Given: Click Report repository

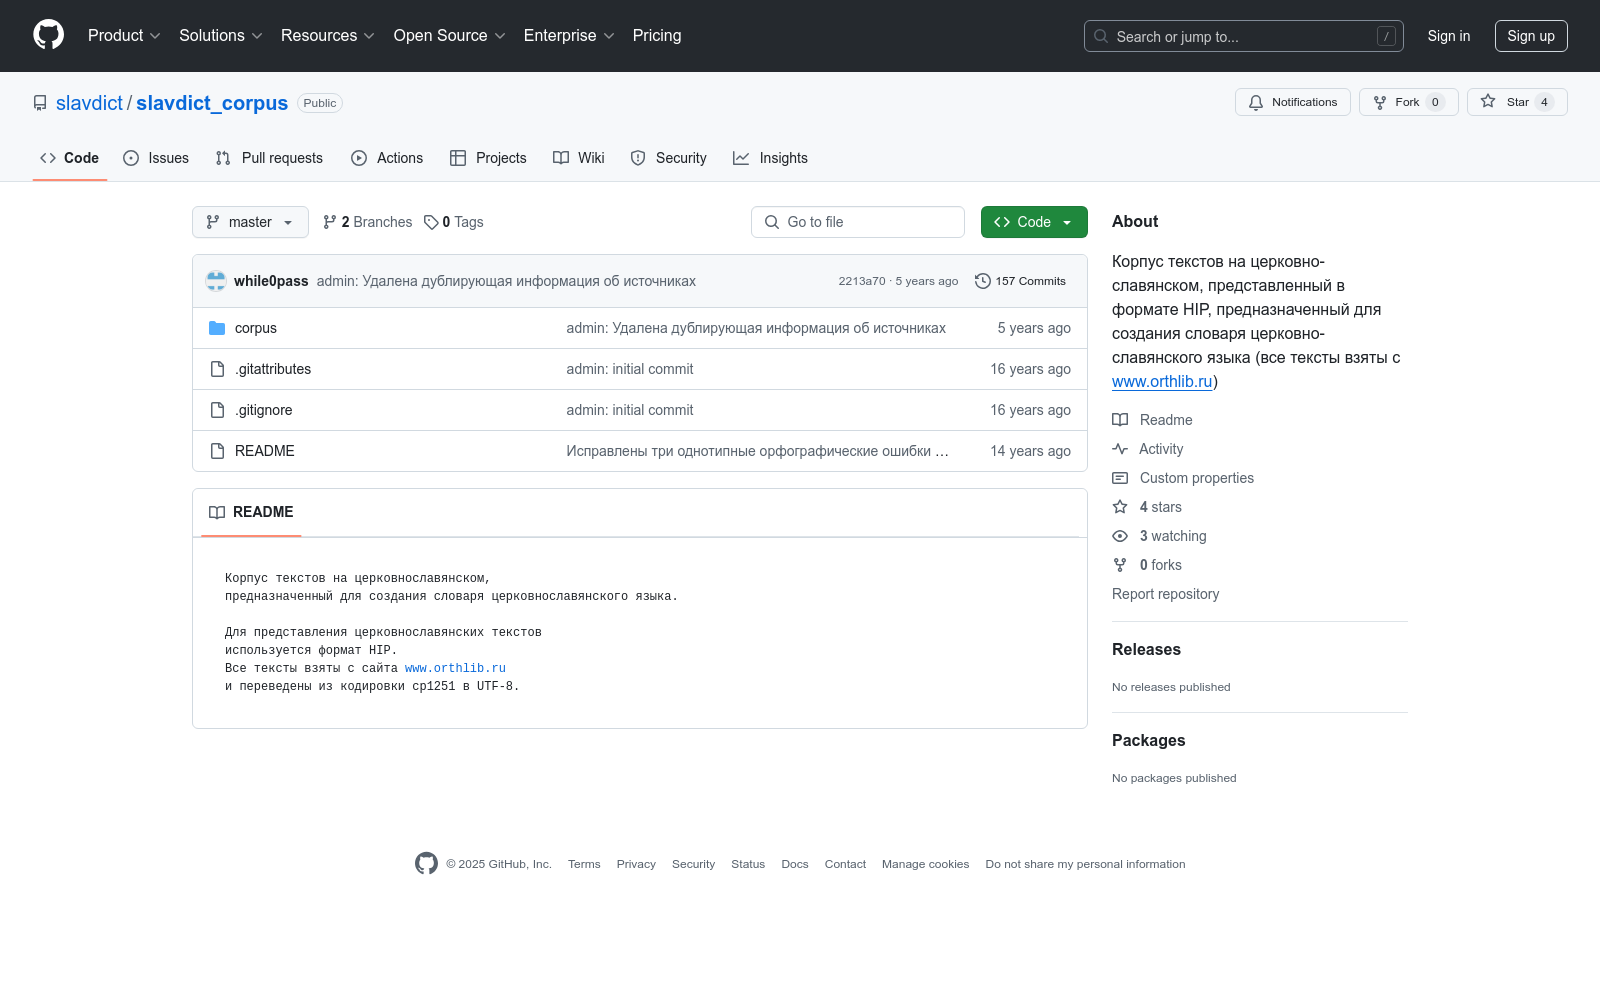Looking at the screenshot, I should coord(1165,594).
